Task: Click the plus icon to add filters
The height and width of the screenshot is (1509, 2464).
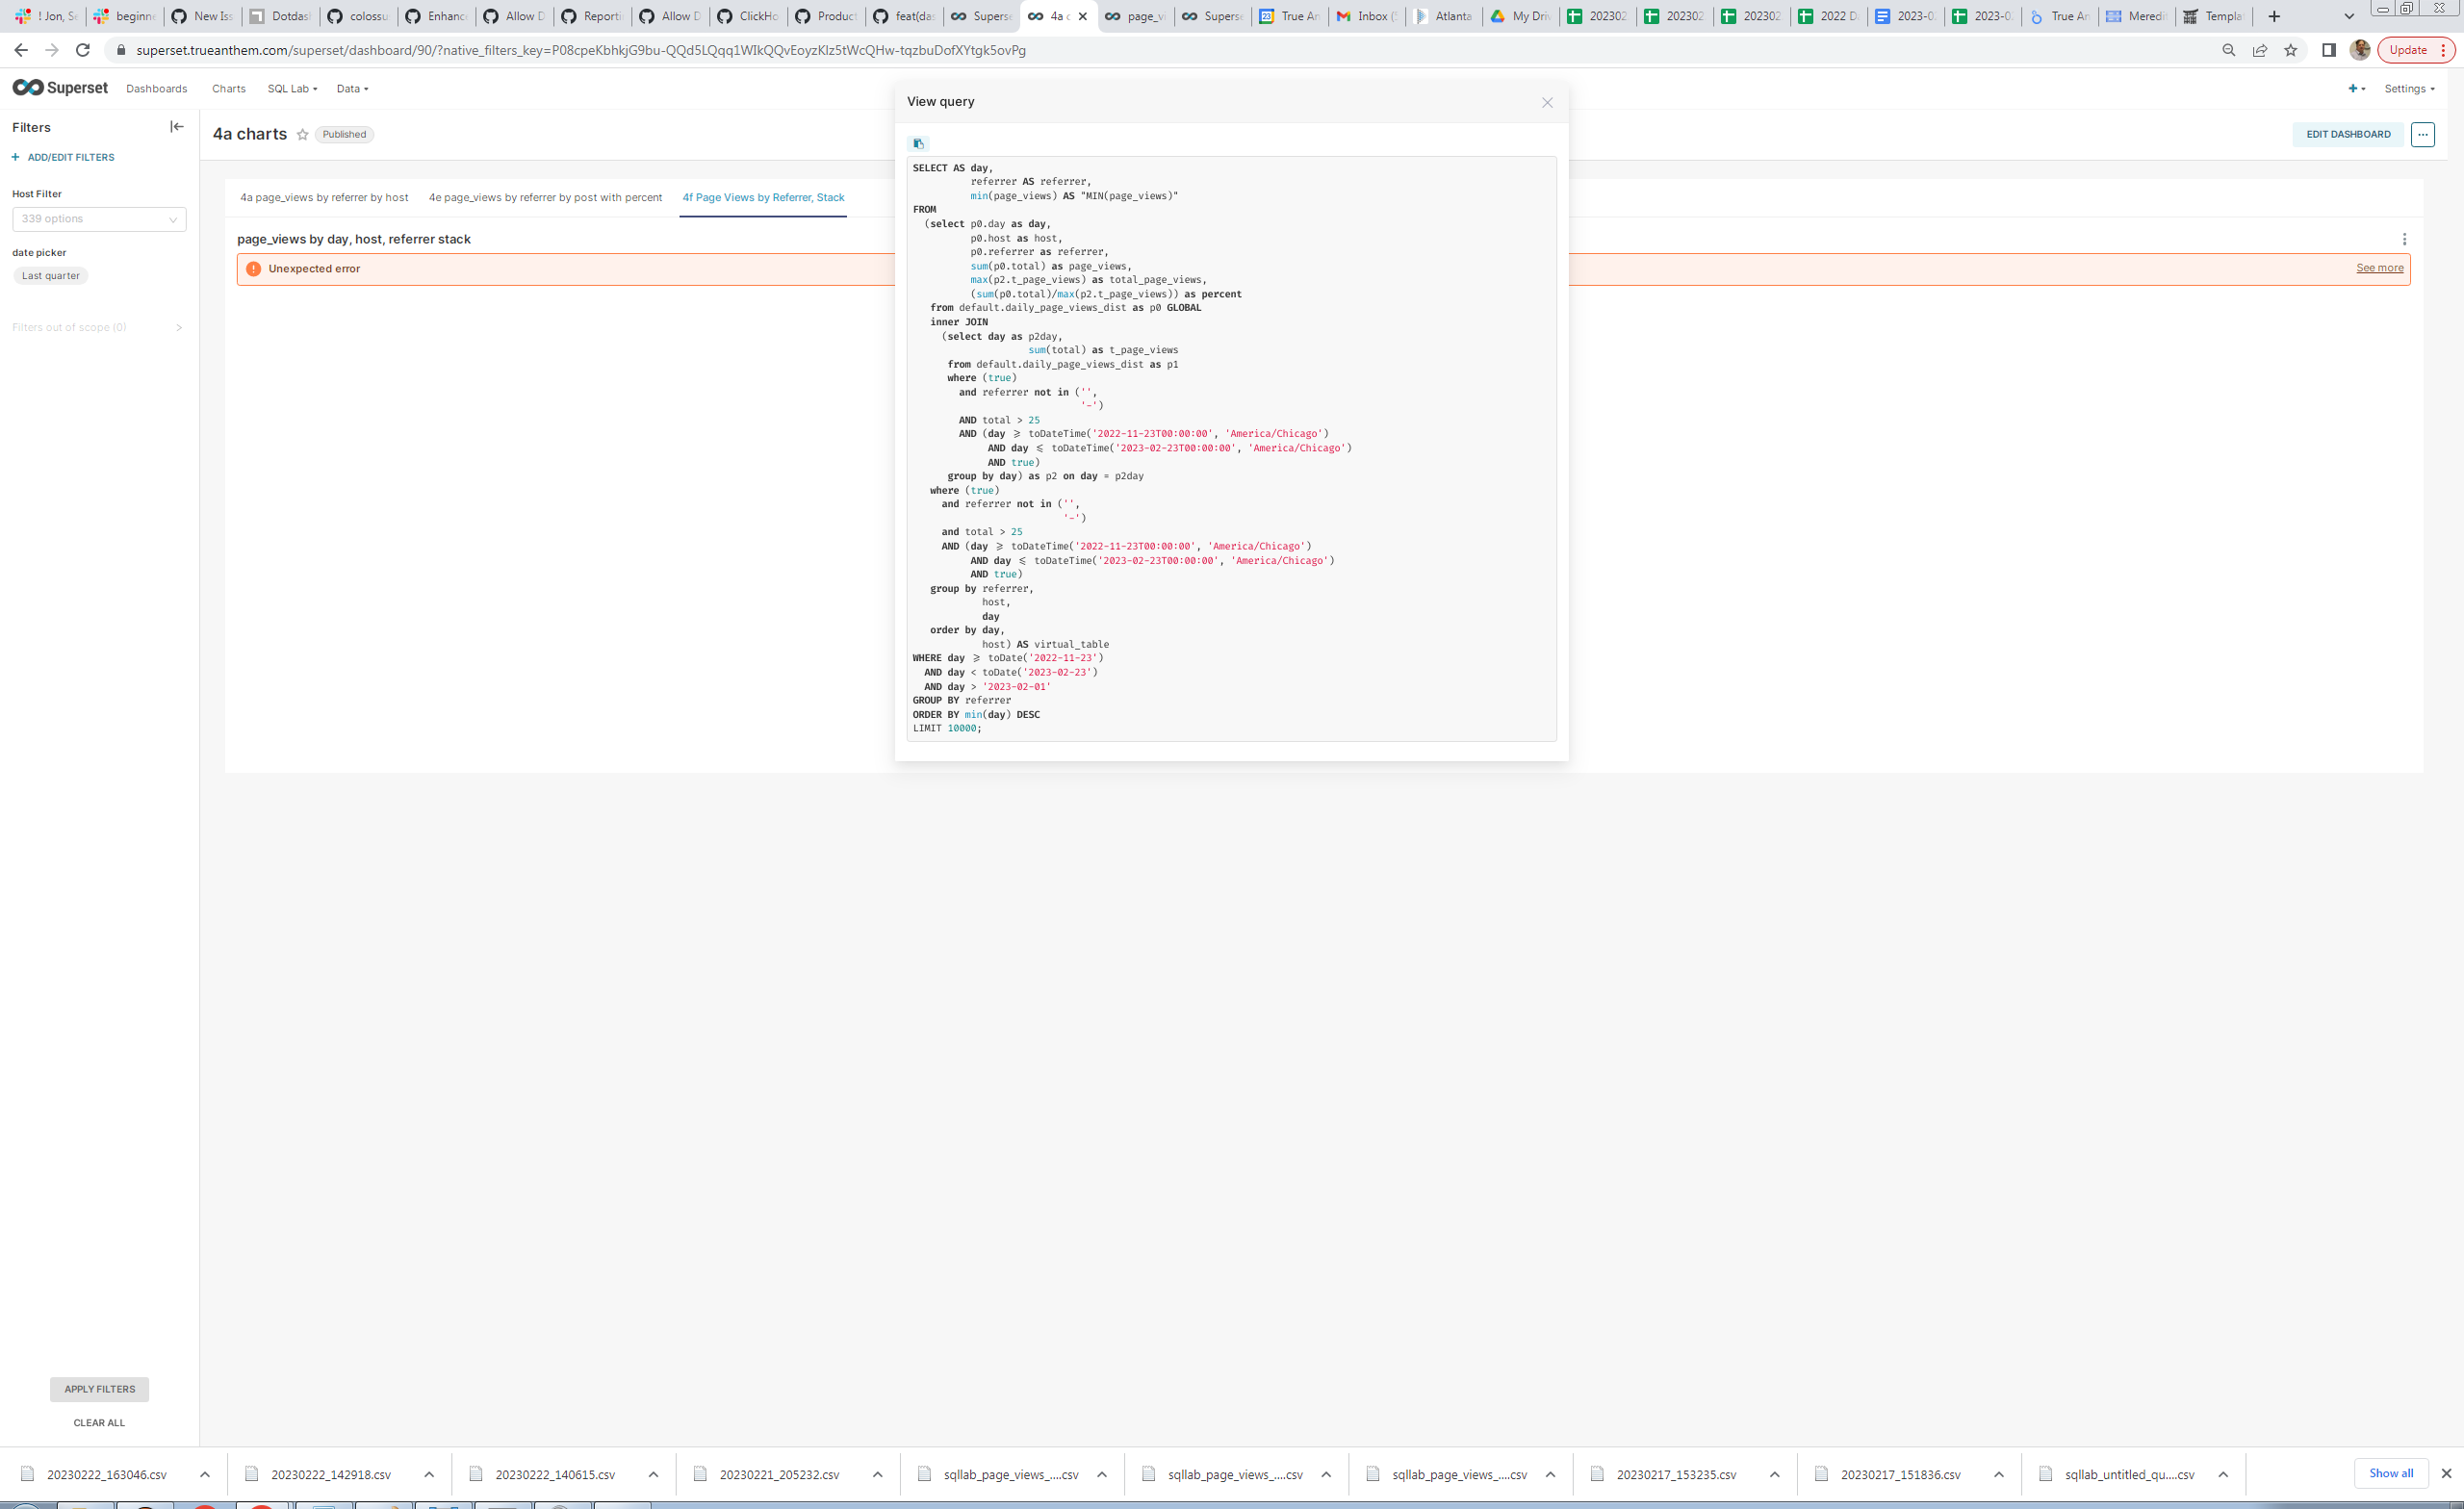Action: 15,157
